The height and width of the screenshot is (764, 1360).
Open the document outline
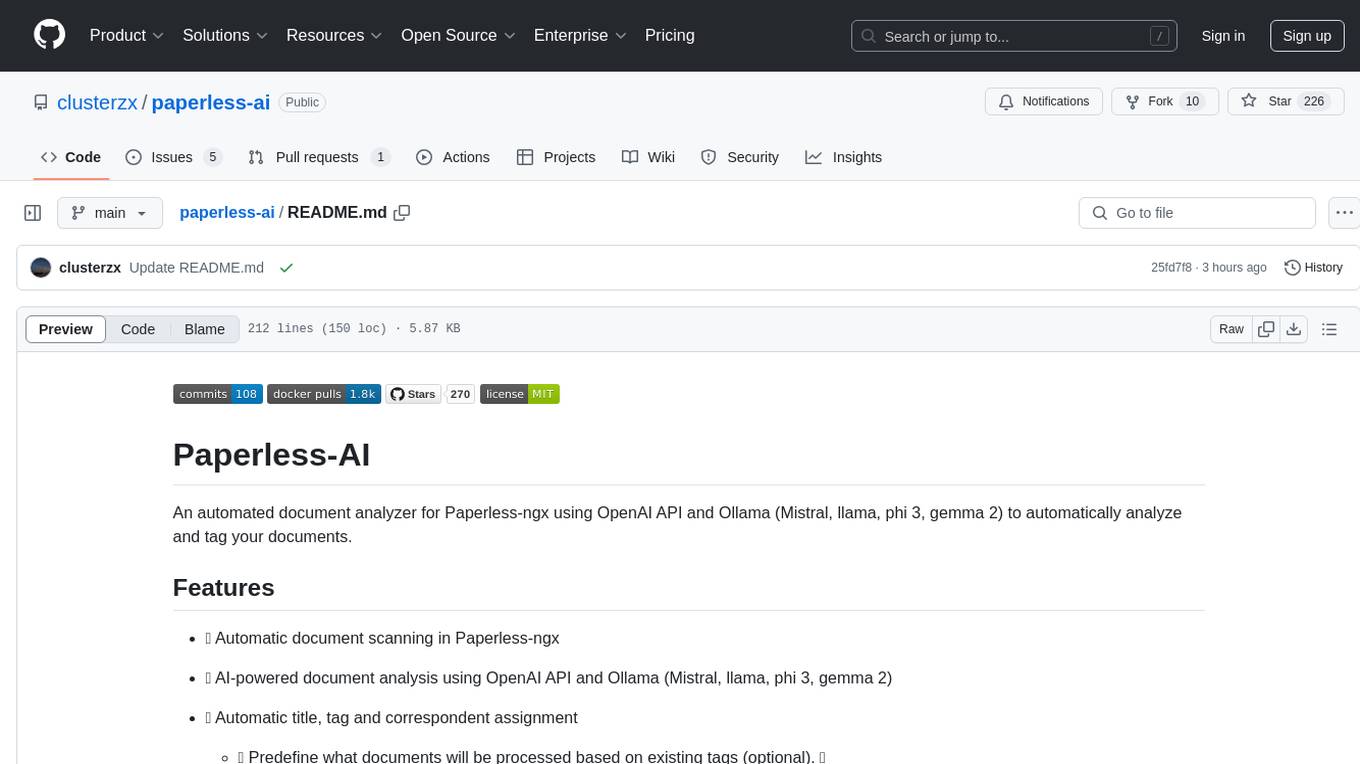(1329, 329)
